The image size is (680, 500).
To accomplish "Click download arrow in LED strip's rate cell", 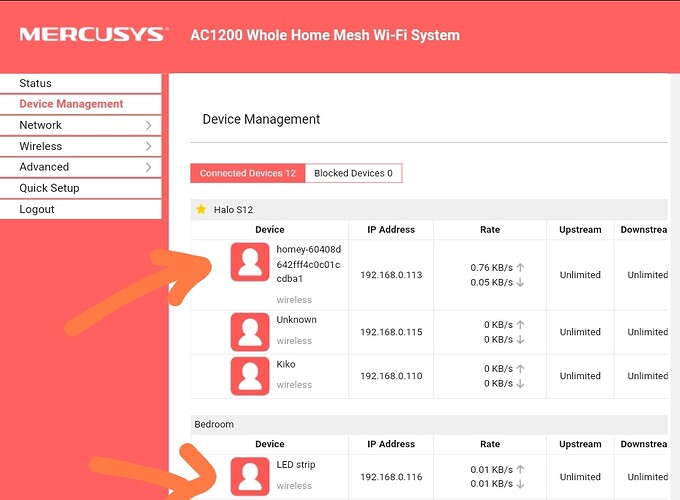I will tap(520, 484).
